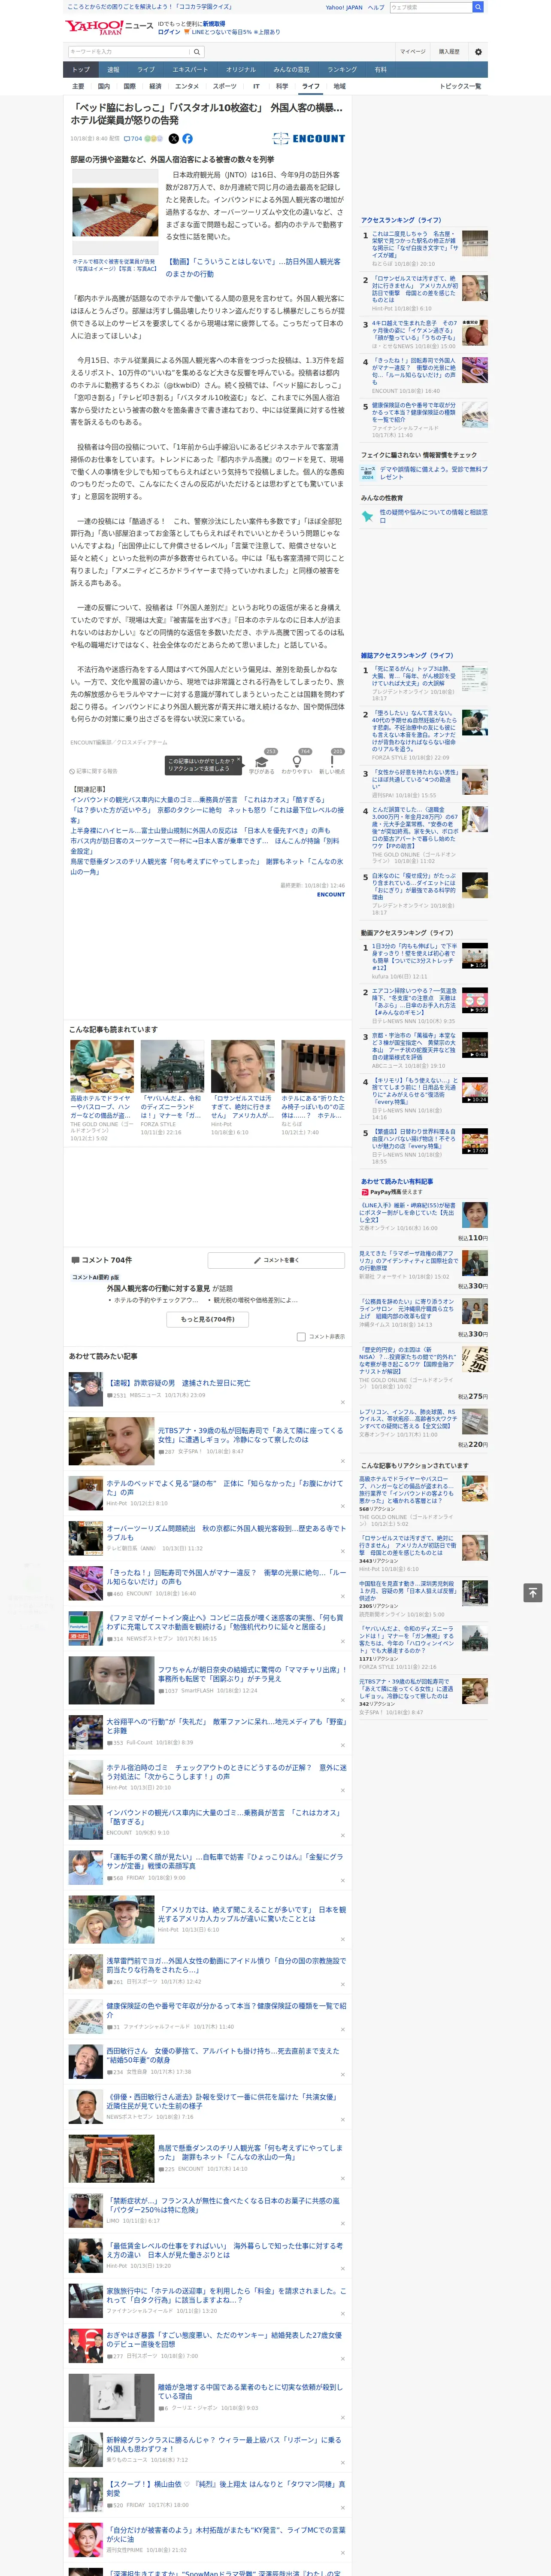Open the ディズニーランド thumbnail in recommended articles
This screenshot has width=551, height=2576.
pos(172,1066)
